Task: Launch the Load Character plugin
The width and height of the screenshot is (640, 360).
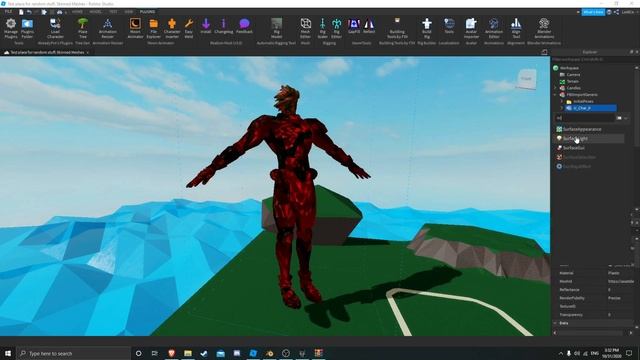Action: [55, 28]
